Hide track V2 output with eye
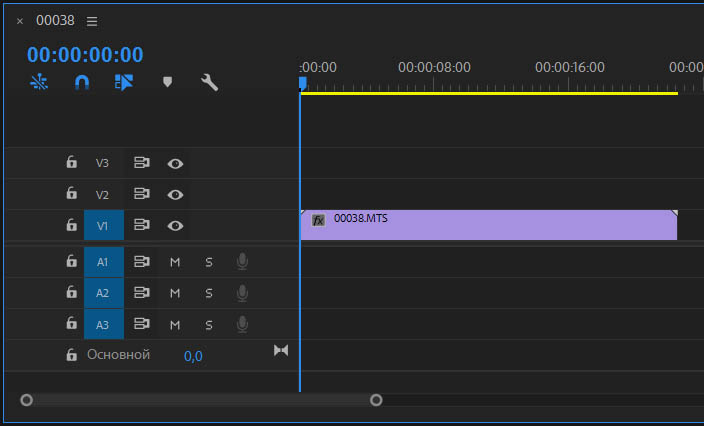 coord(175,195)
